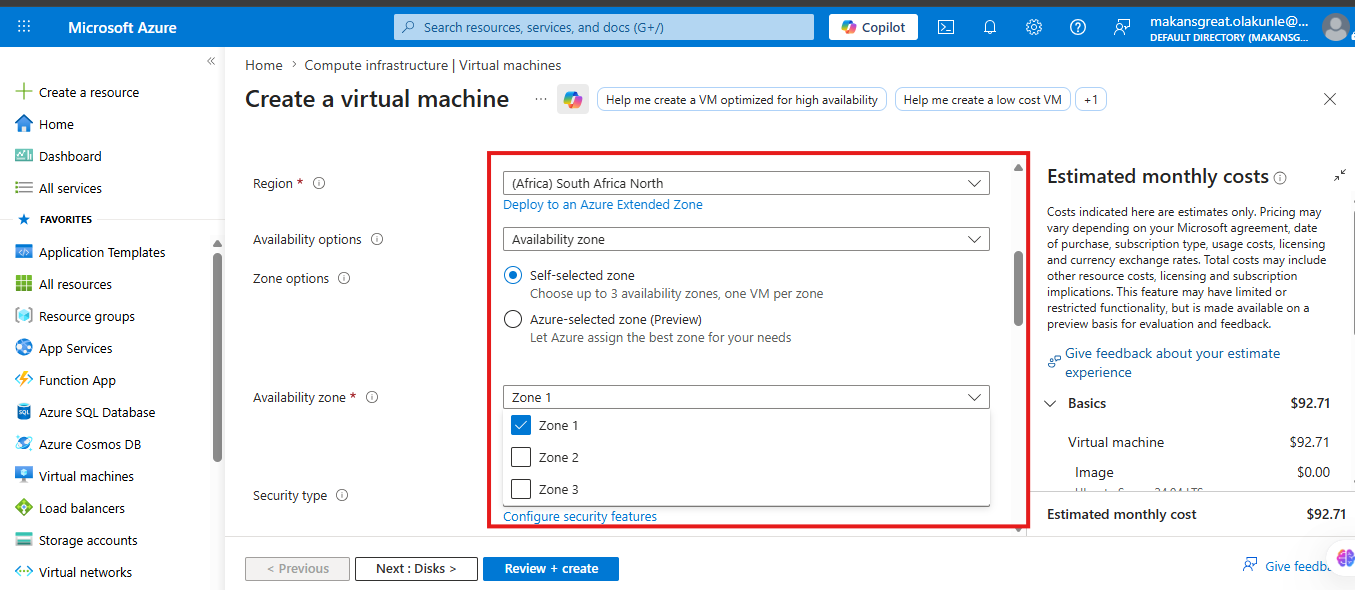Open the Cloud Shell terminal icon
This screenshot has height=590, width=1355.
tap(945, 27)
